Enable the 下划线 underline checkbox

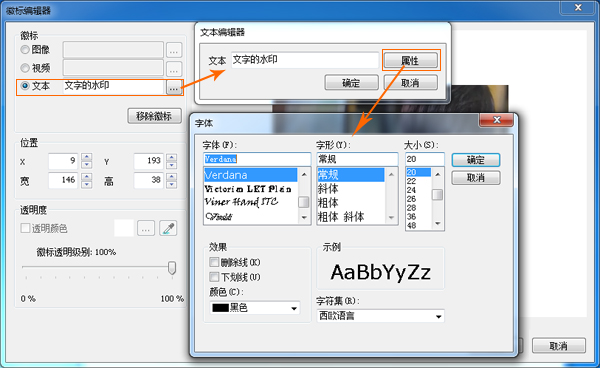tap(214, 277)
